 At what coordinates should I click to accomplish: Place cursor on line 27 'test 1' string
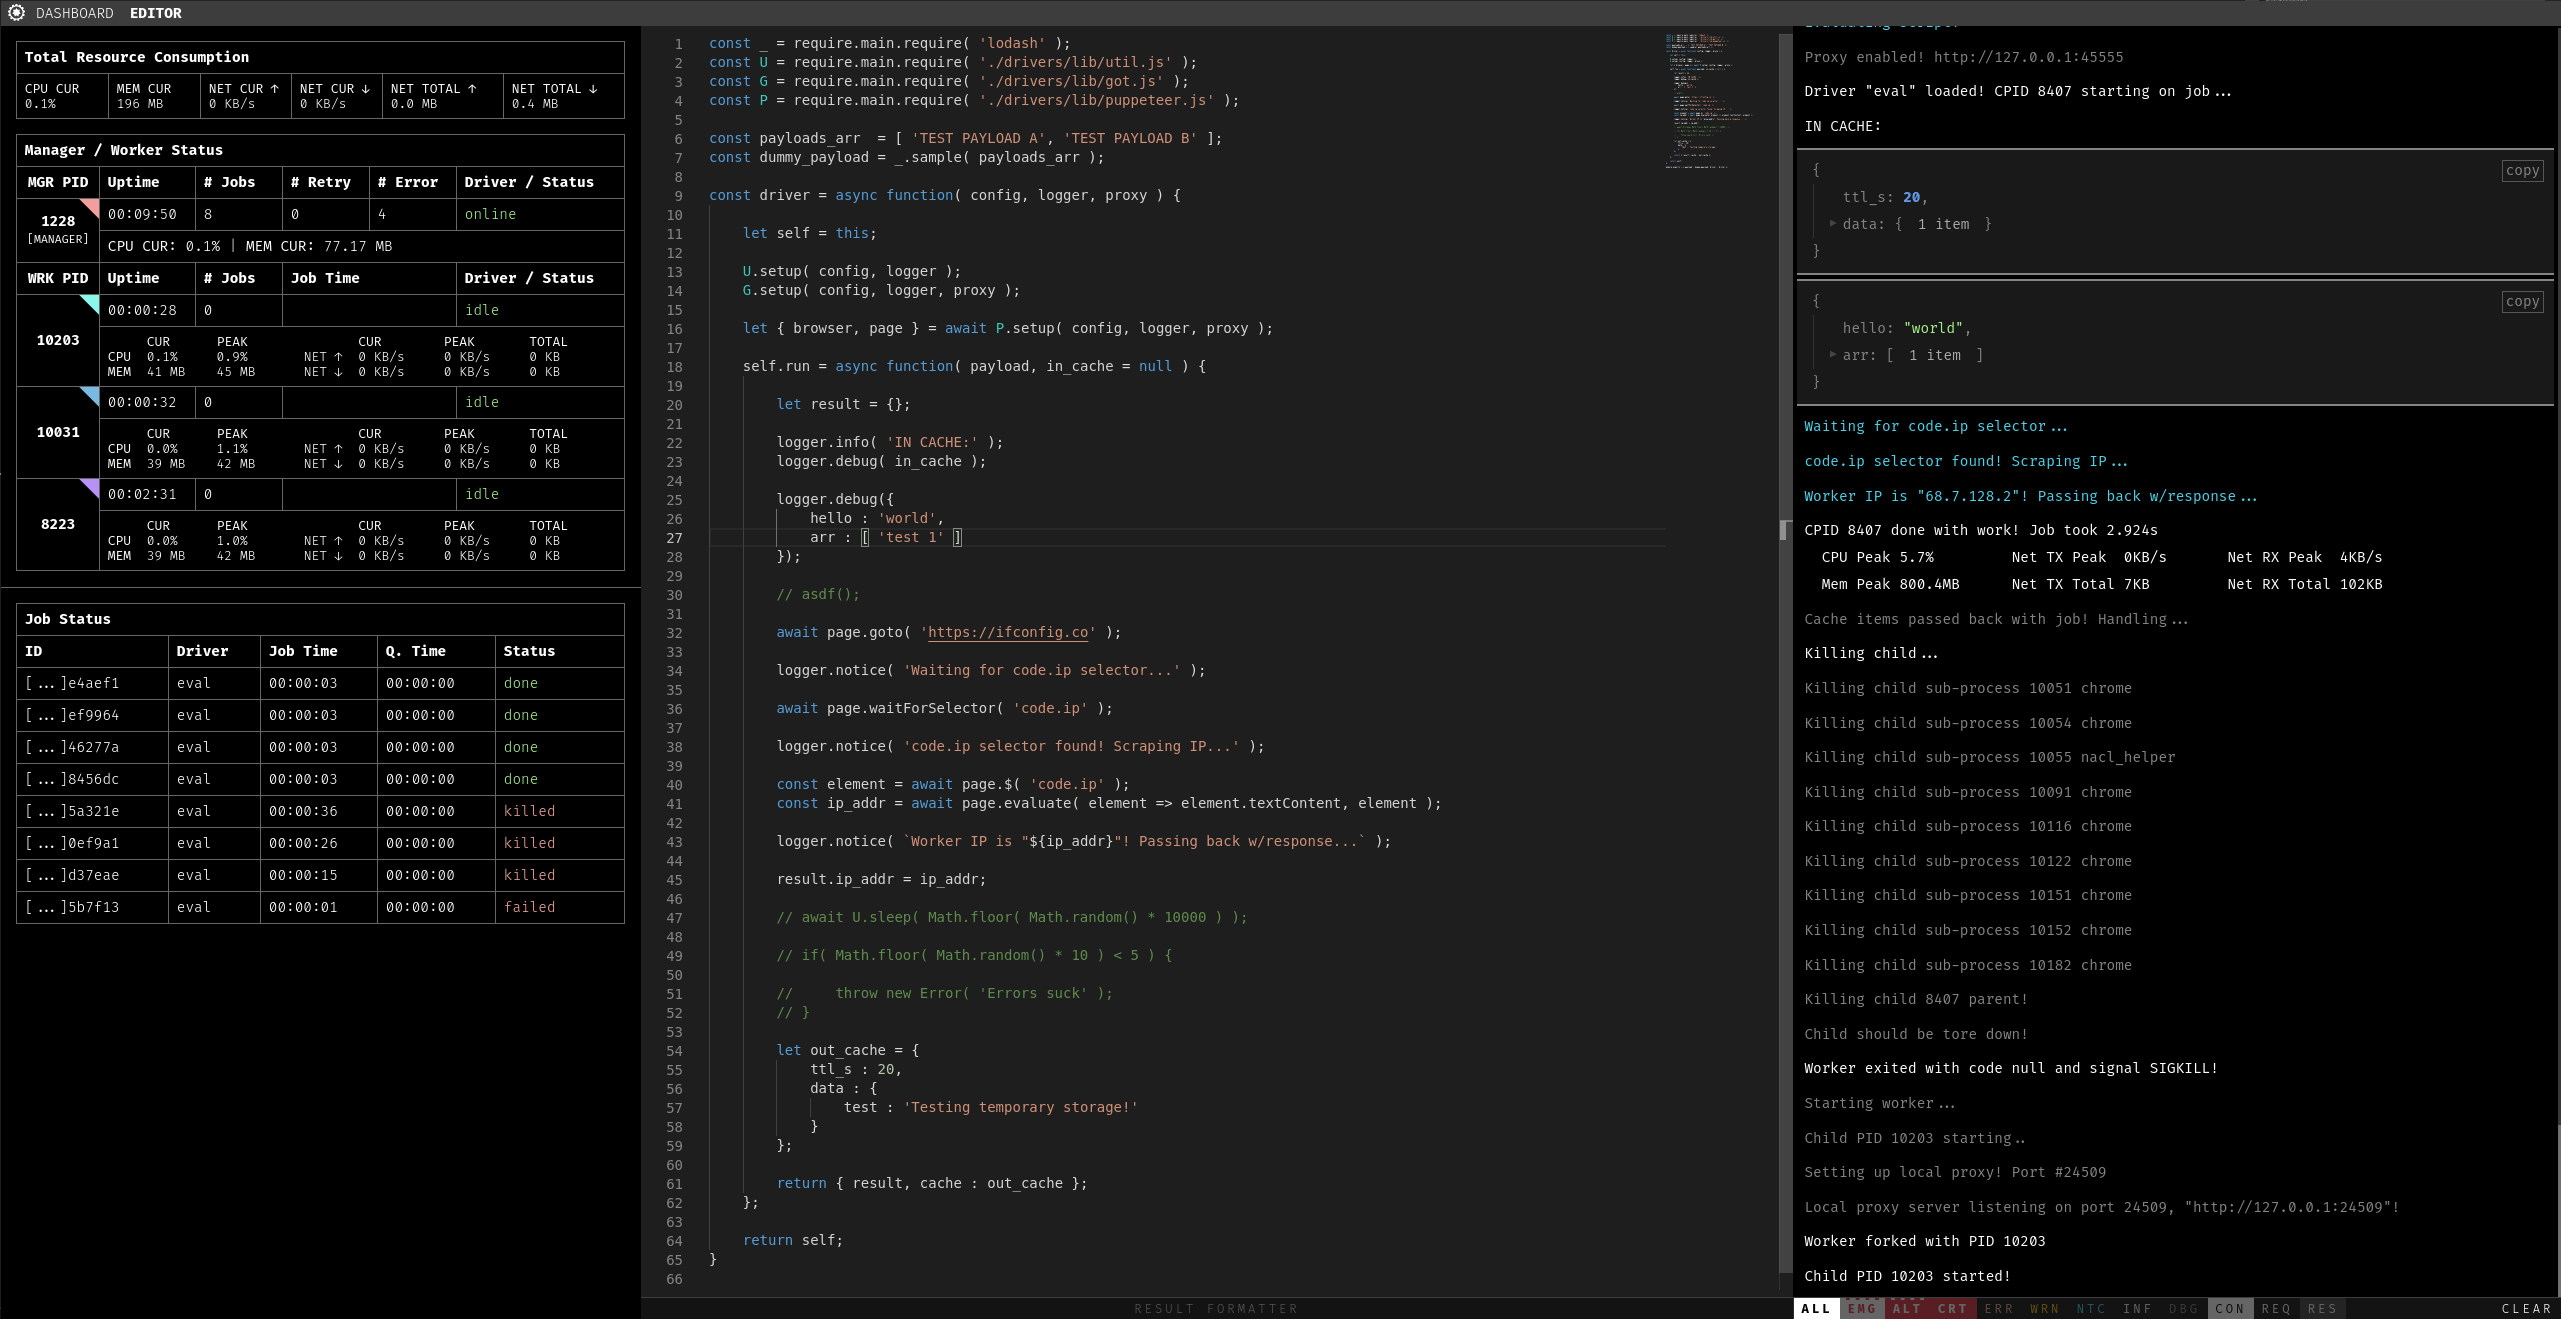tap(910, 537)
